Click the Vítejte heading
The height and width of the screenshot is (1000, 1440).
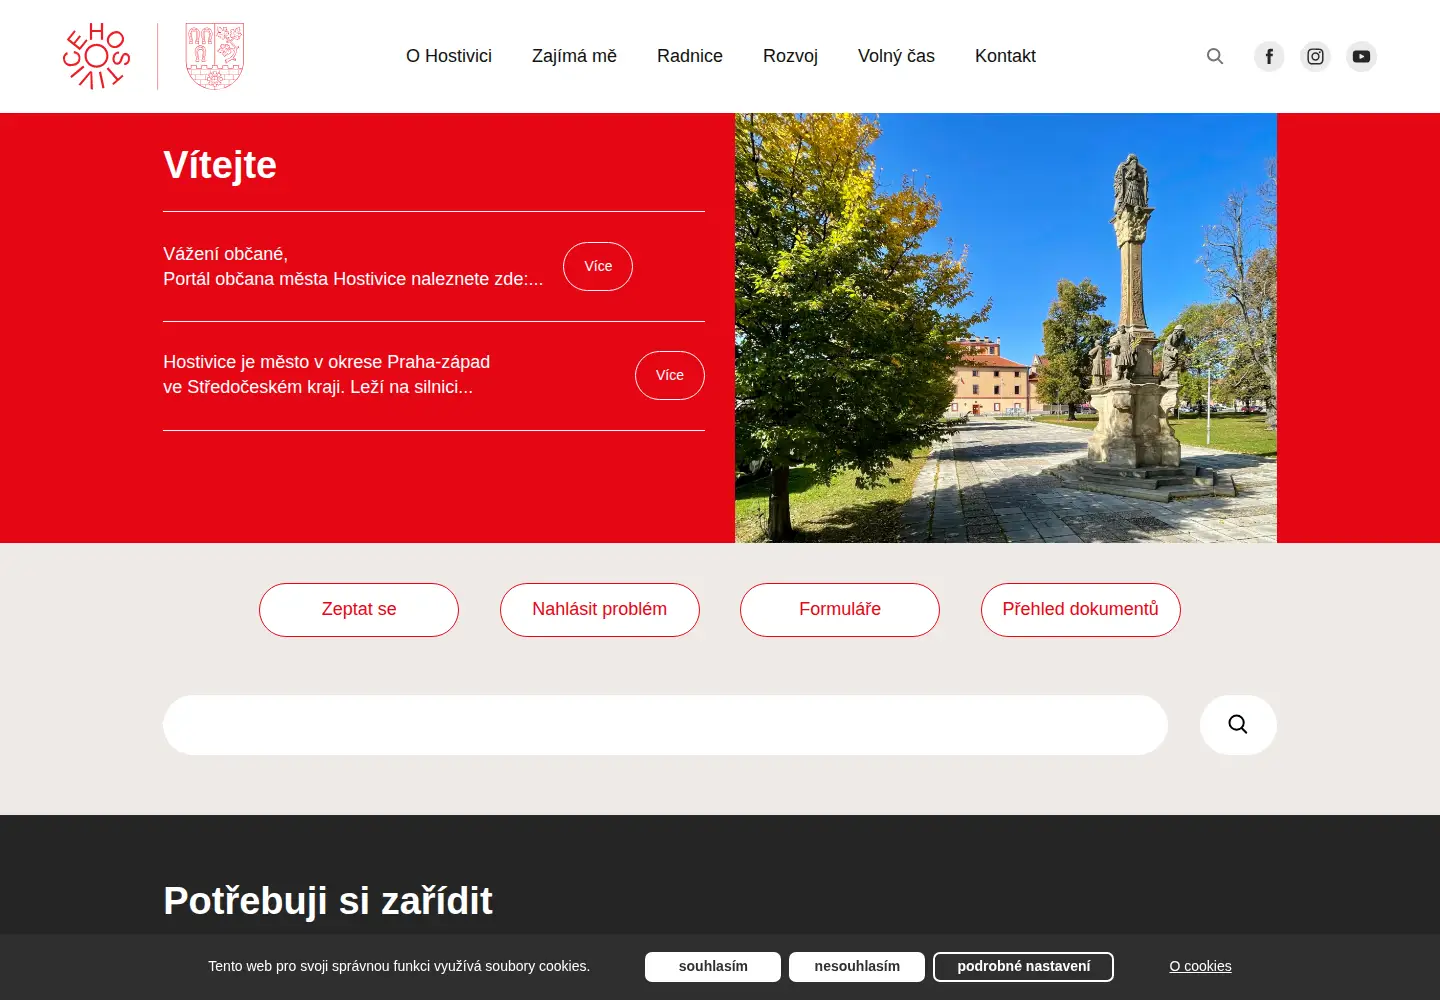tap(220, 165)
